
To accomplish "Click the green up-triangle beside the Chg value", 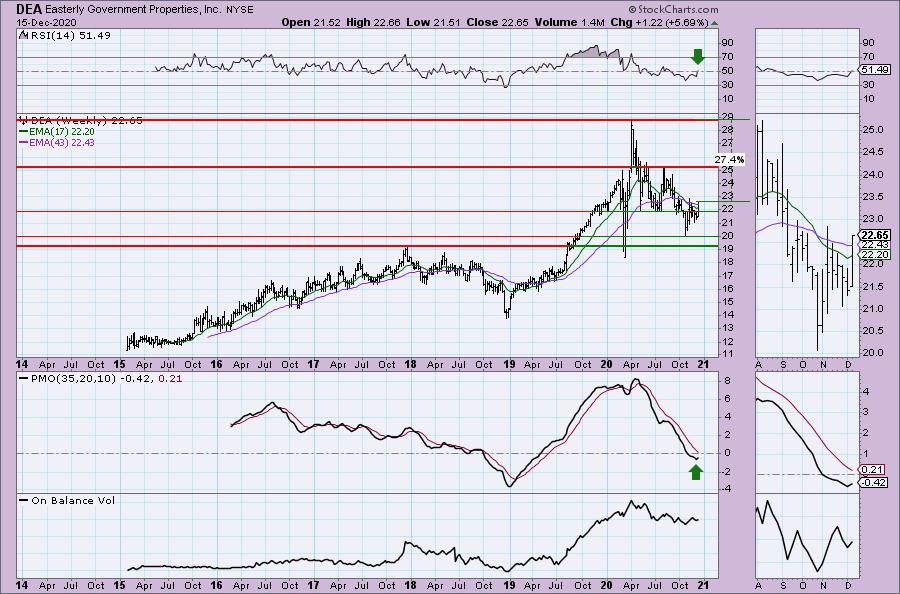I will pyautogui.click(x=714, y=23).
